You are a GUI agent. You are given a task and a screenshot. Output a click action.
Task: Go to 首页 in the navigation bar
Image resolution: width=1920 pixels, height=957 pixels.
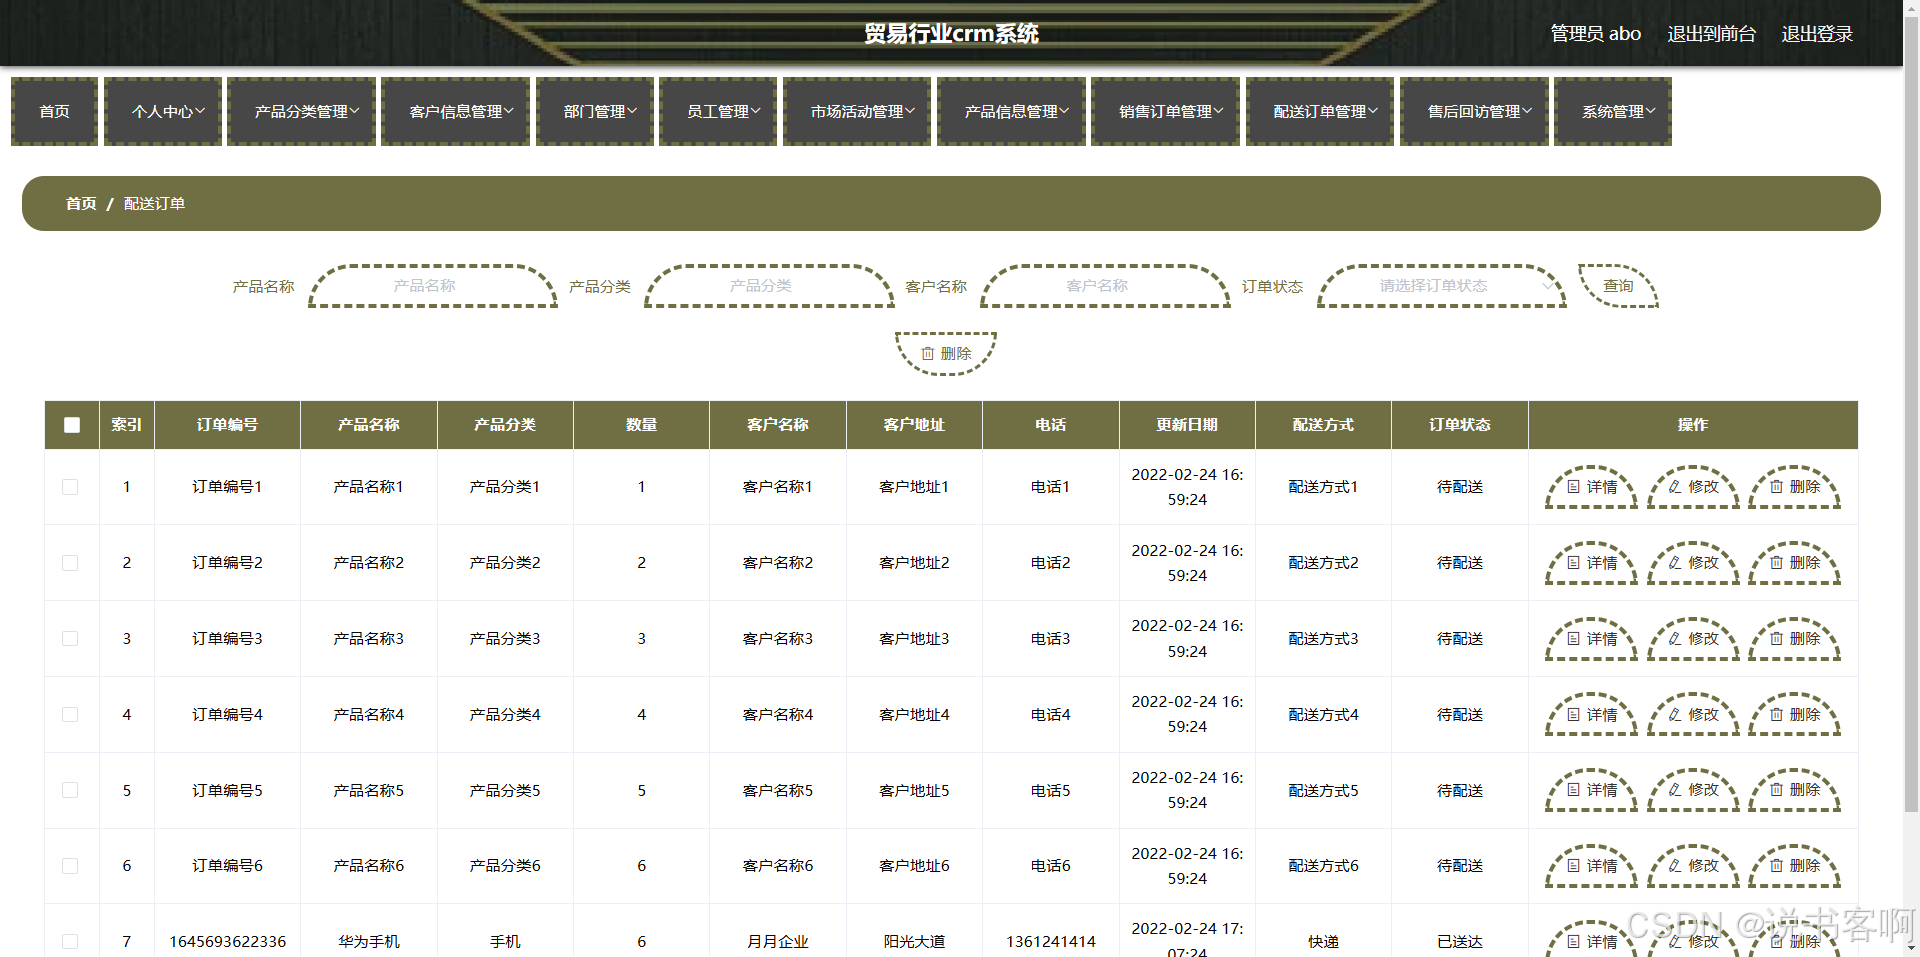55,112
